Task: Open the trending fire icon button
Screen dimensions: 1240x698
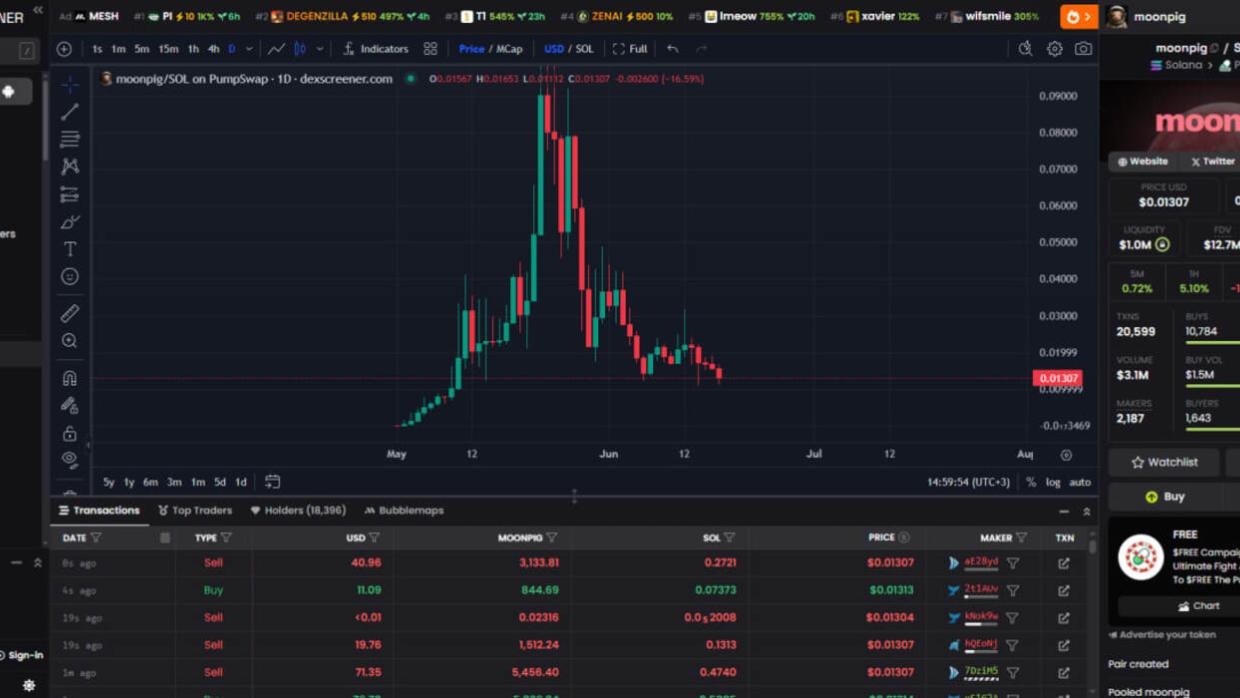Action: point(1078,16)
